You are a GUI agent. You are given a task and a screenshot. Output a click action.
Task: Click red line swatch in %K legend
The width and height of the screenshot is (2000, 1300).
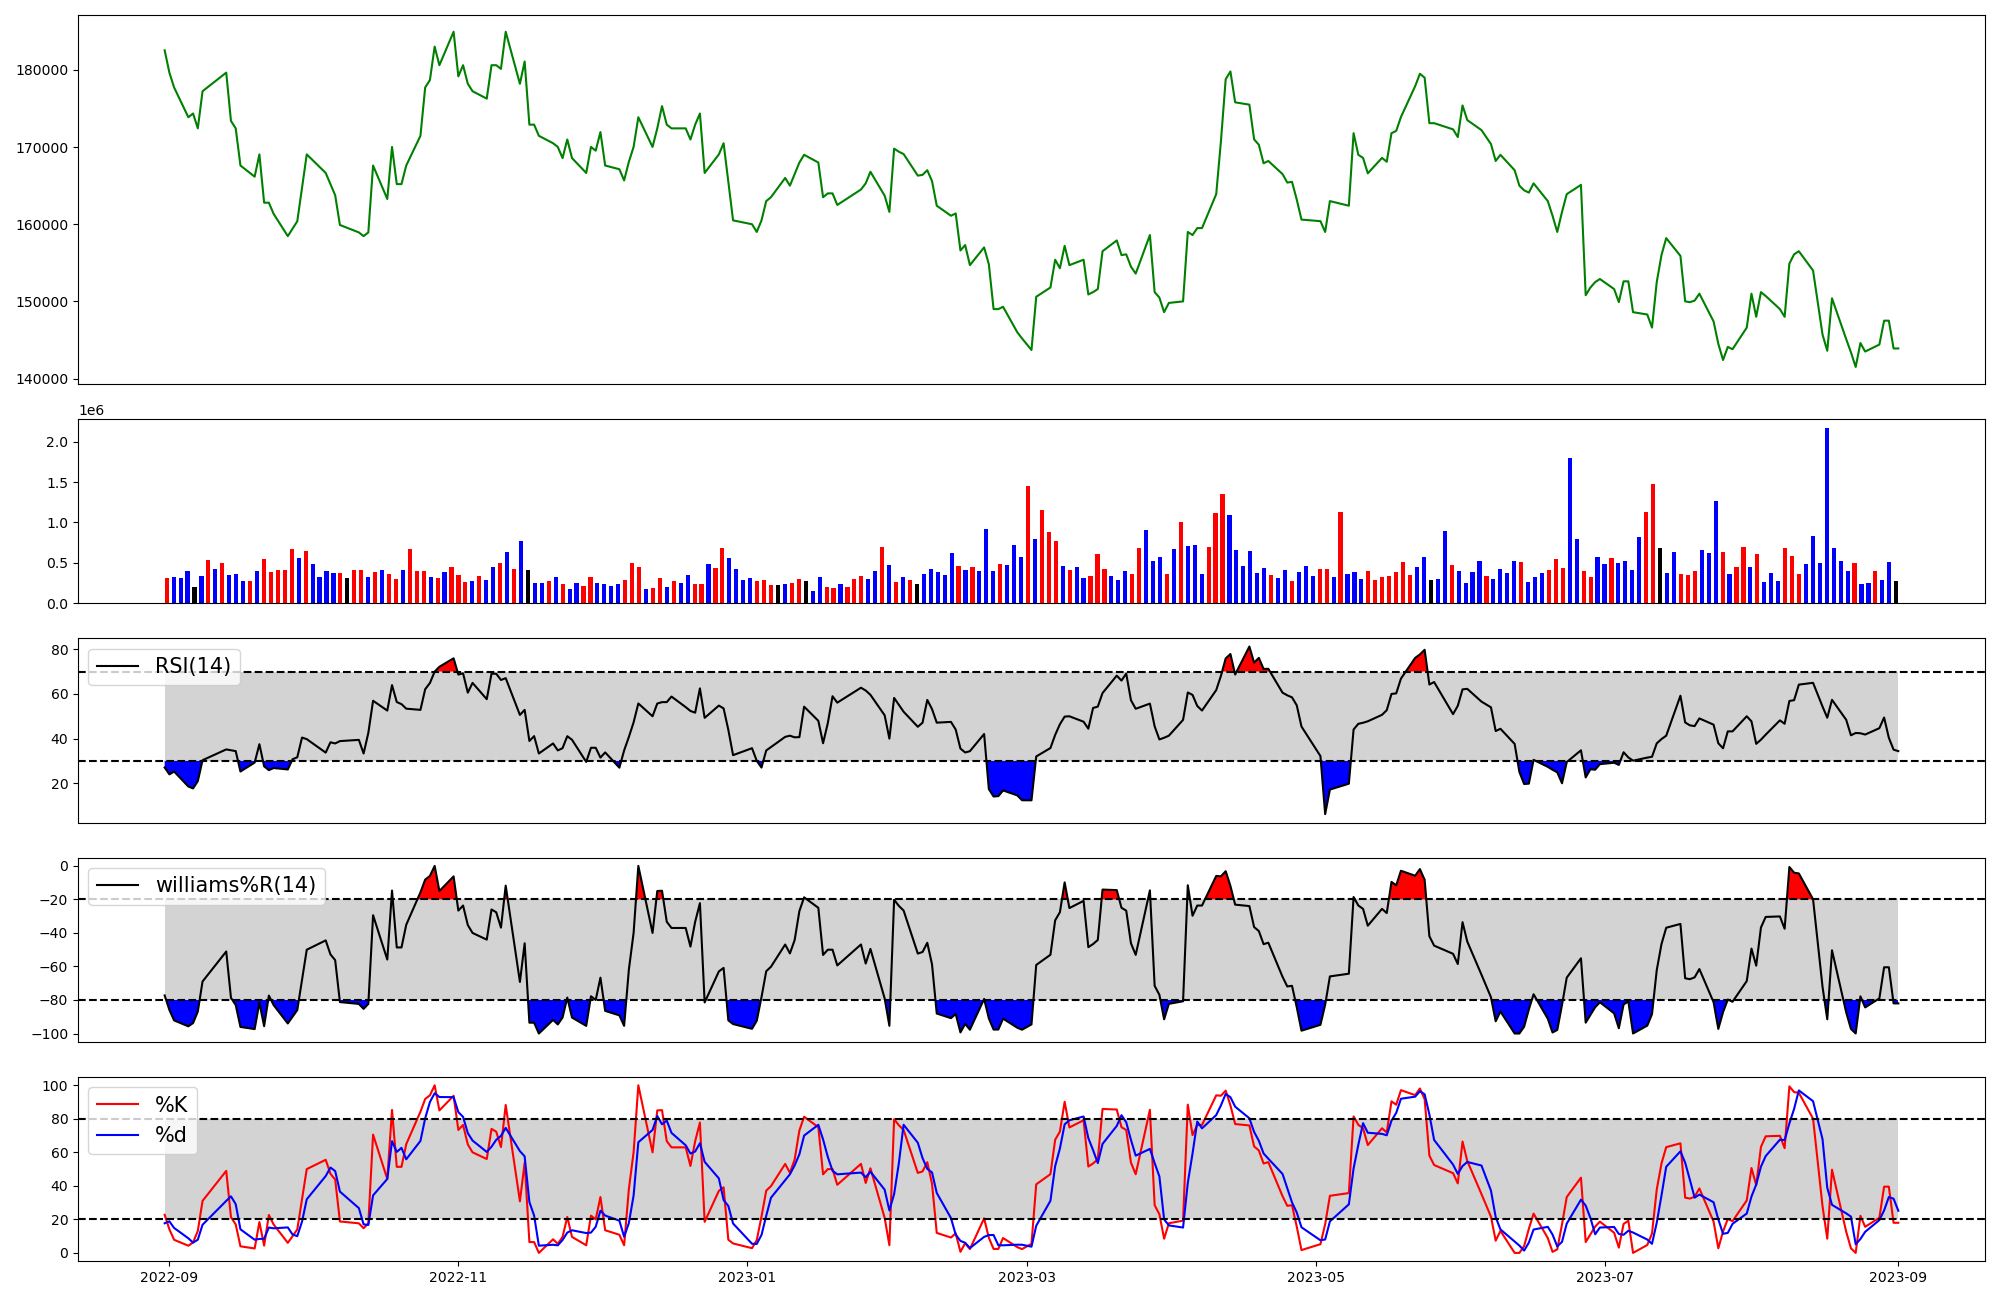(x=117, y=1105)
